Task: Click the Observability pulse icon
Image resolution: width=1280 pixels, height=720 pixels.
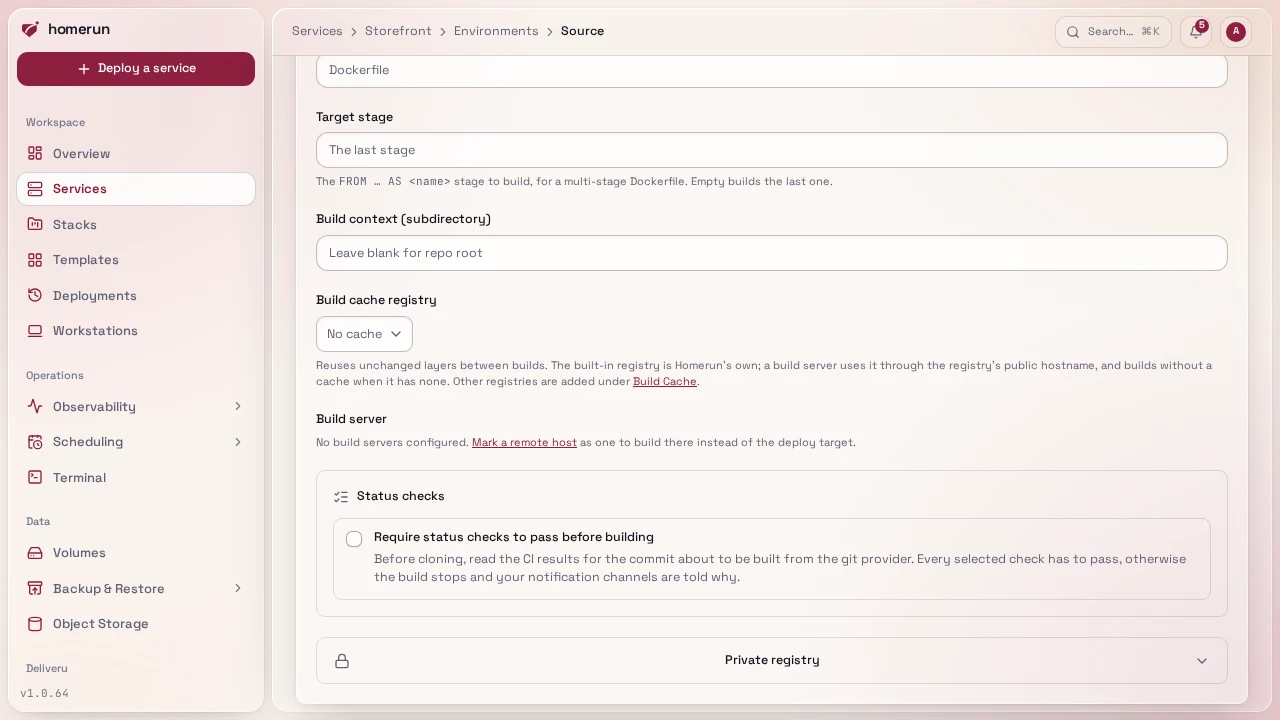Action: pos(35,406)
